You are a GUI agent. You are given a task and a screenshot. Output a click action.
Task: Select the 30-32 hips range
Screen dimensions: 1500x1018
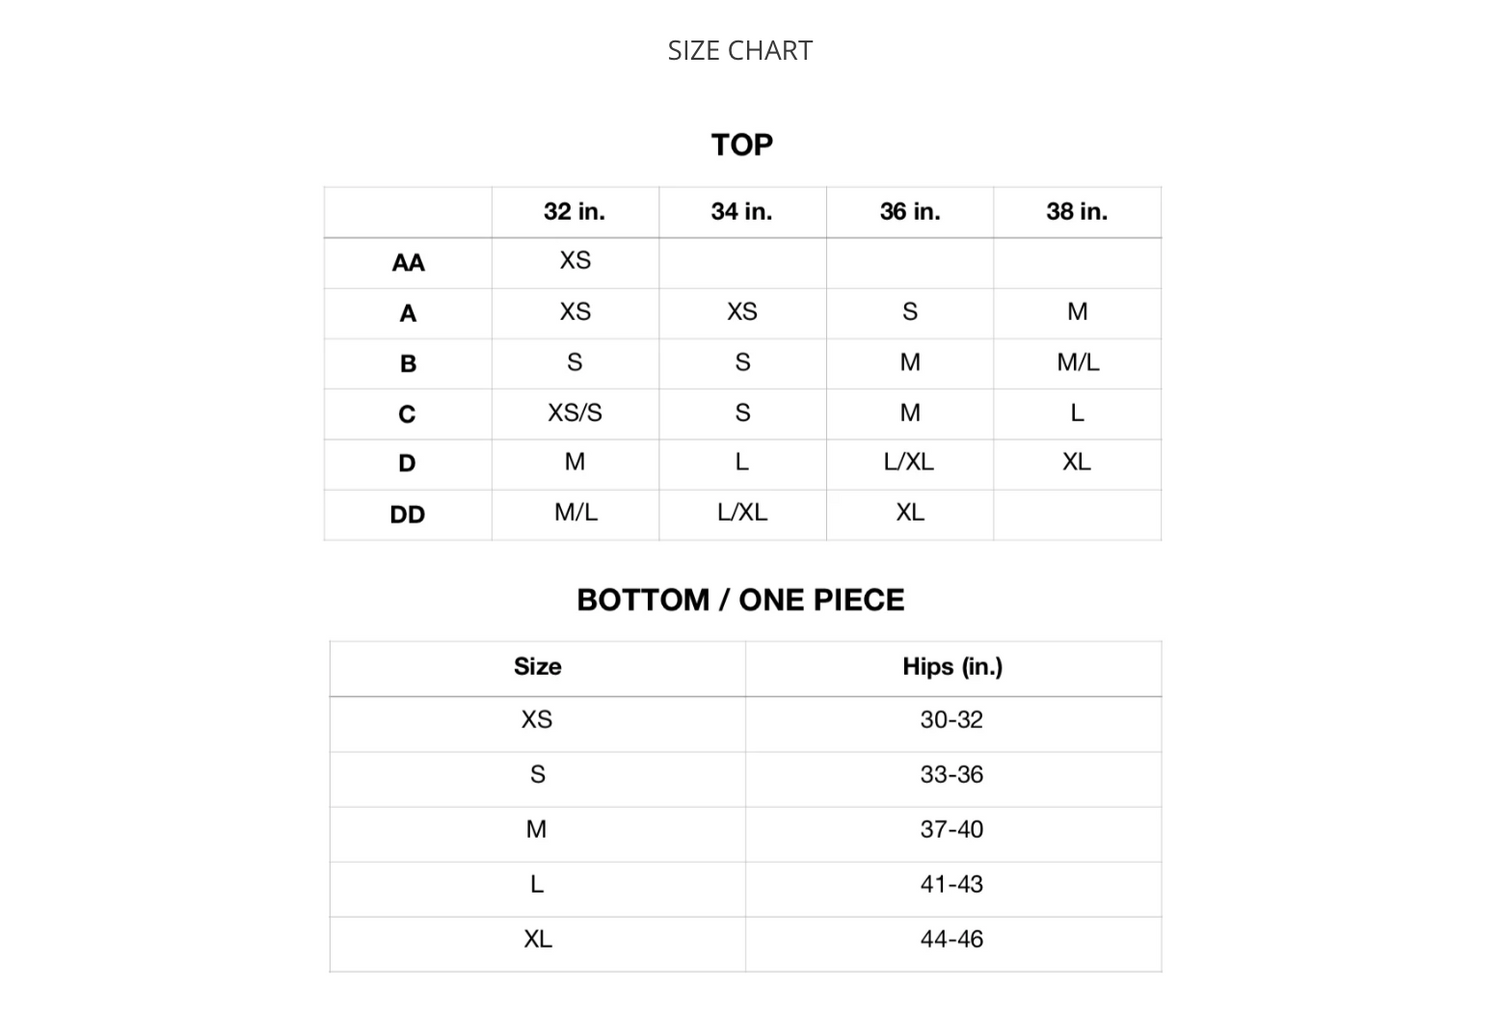coord(952,720)
